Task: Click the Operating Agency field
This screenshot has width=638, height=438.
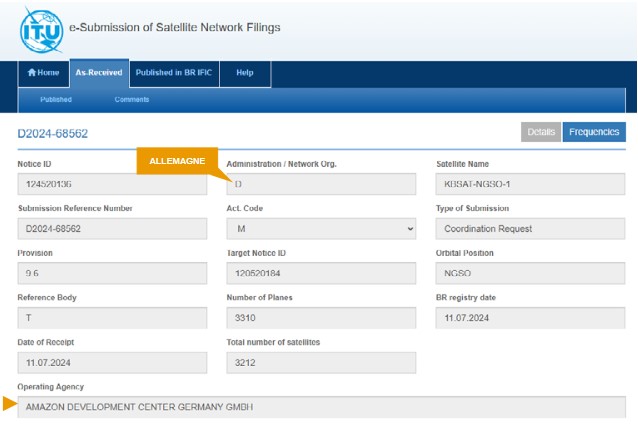Action: (321, 407)
